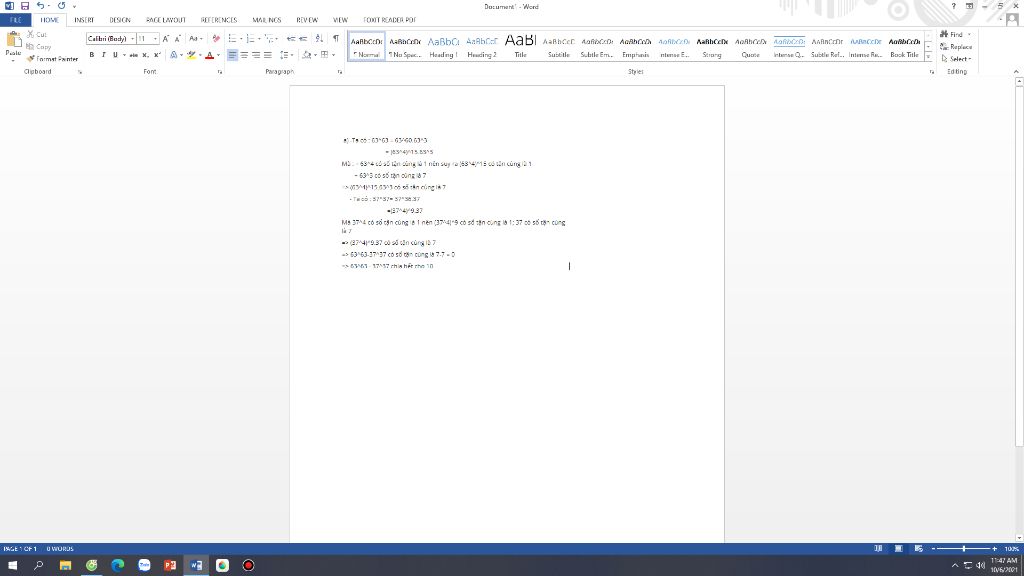Switch to the VIEW tab
Viewport: 1024px width, 576px height.
click(x=340, y=20)
